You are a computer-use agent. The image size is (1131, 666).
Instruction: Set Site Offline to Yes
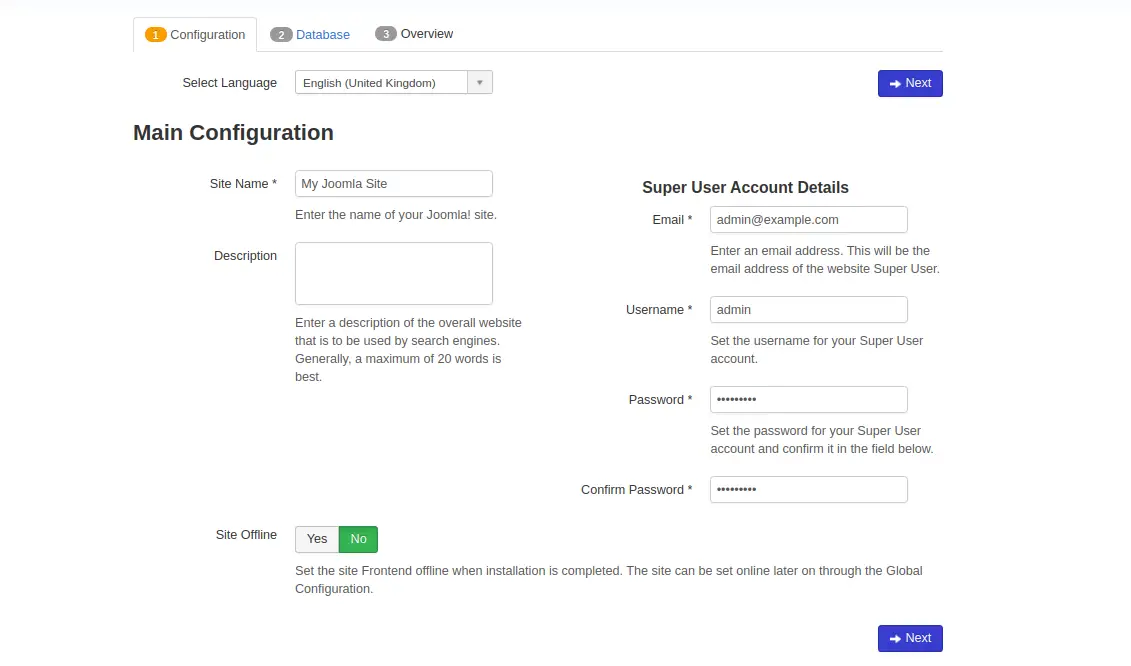click(x=317, y=539)
